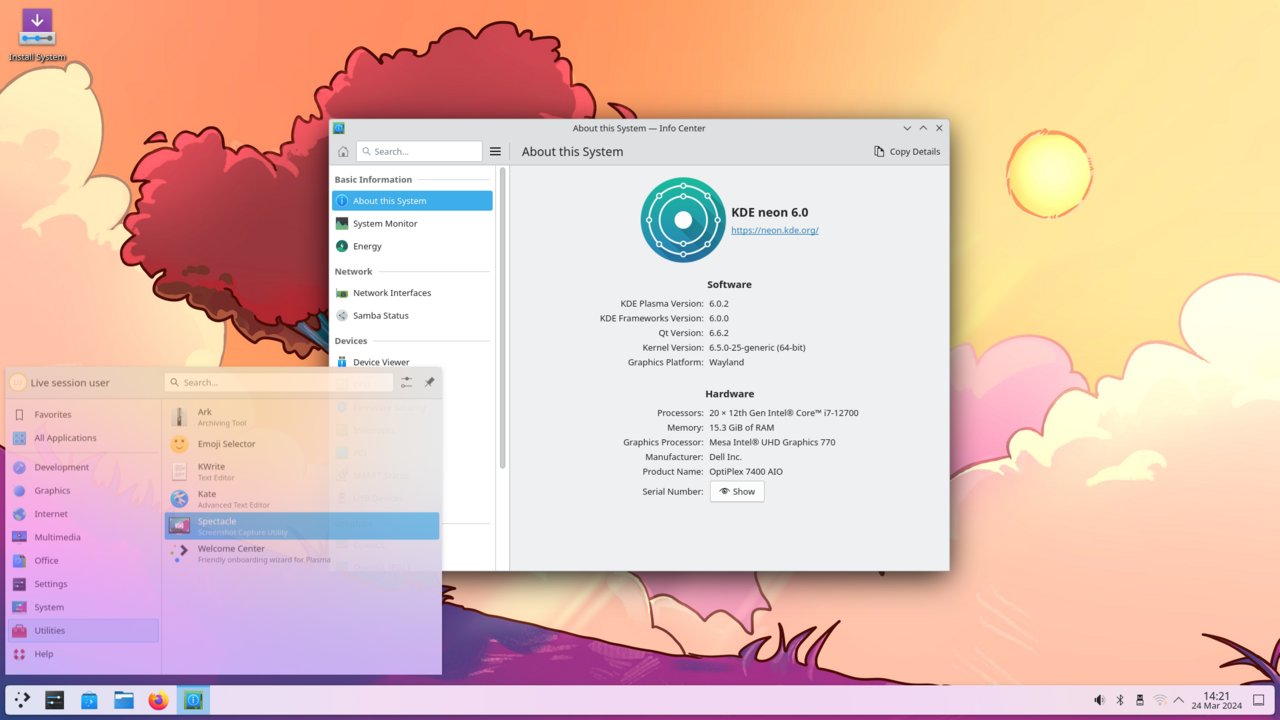The image size is (1280, 720).
Task: Open the hamburger menu in Info Center
Action: tap(495, 152)
